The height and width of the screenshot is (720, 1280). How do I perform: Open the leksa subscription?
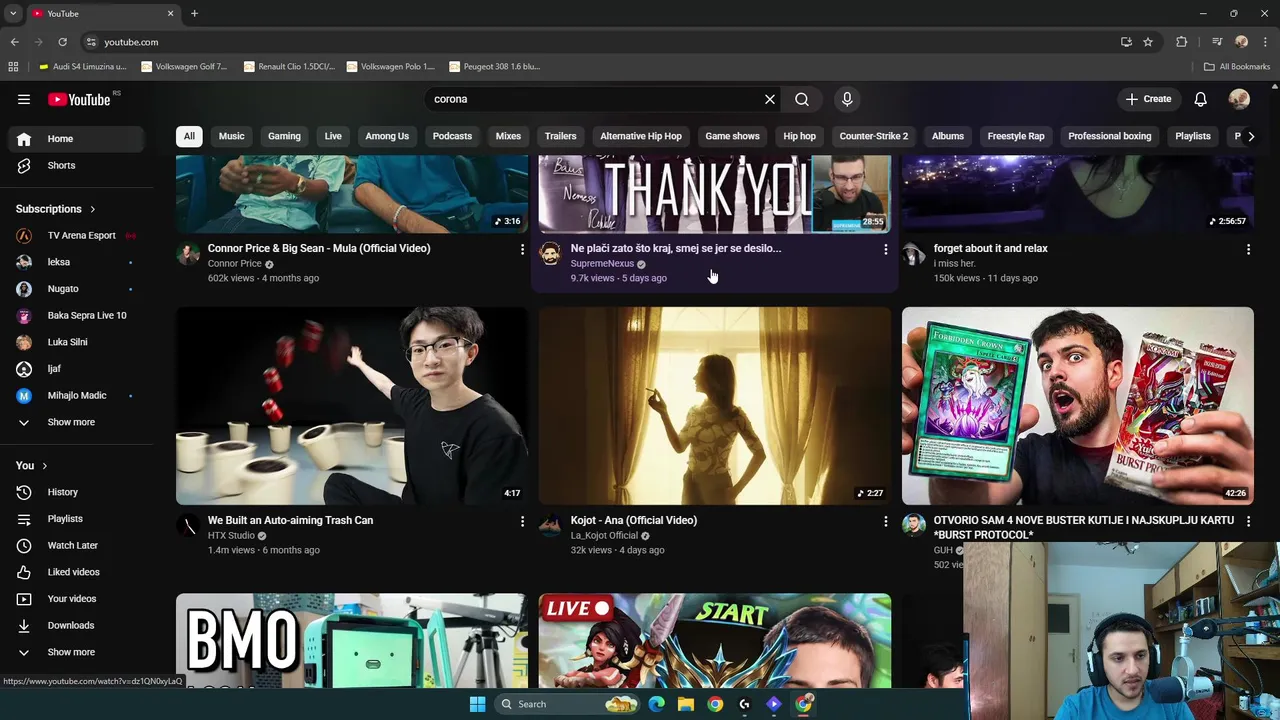point(77,262)
